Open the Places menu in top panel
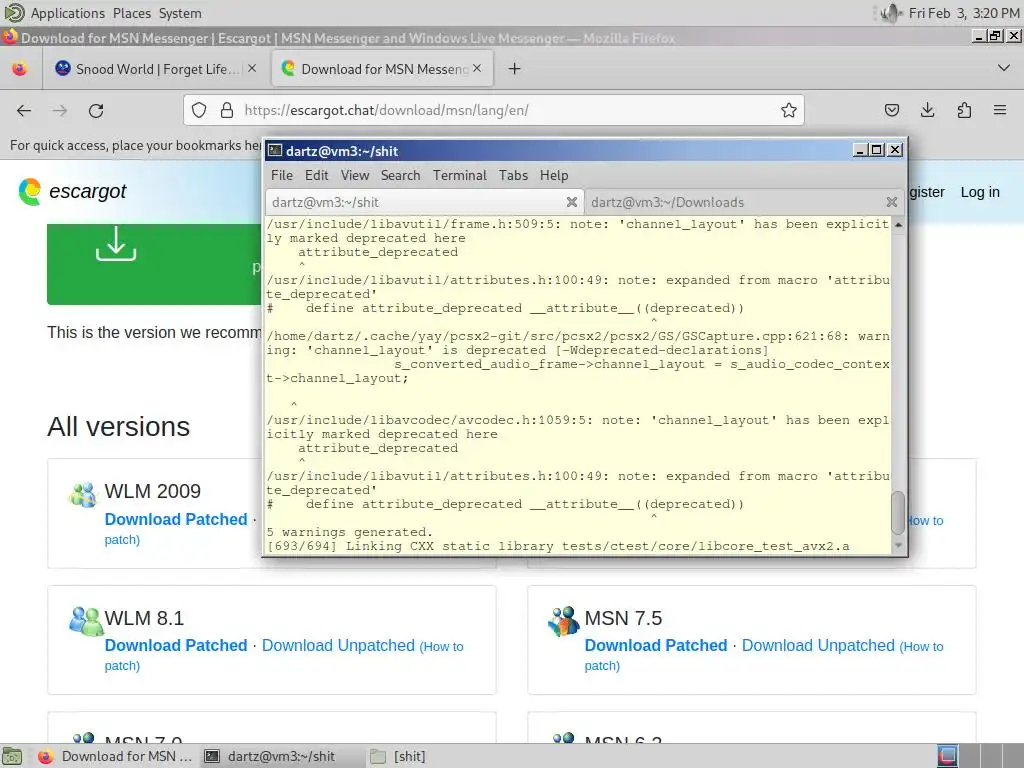The height and width of the screenshot is (768, 1024). (131, 13)
